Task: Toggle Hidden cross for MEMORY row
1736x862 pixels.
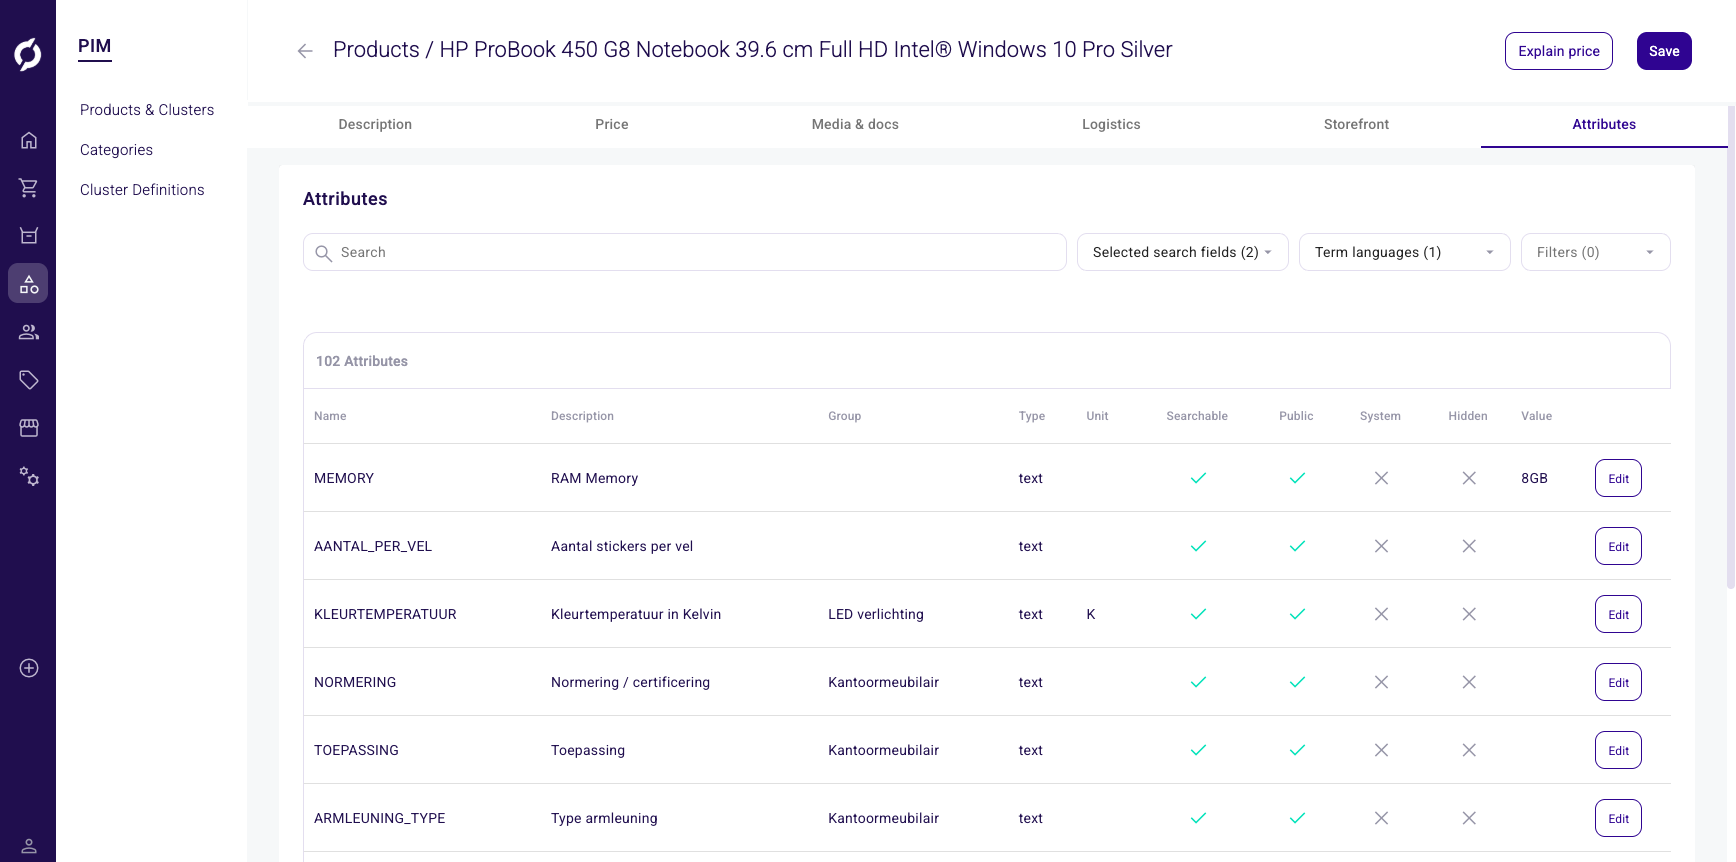Action: tap(1469, 478)
